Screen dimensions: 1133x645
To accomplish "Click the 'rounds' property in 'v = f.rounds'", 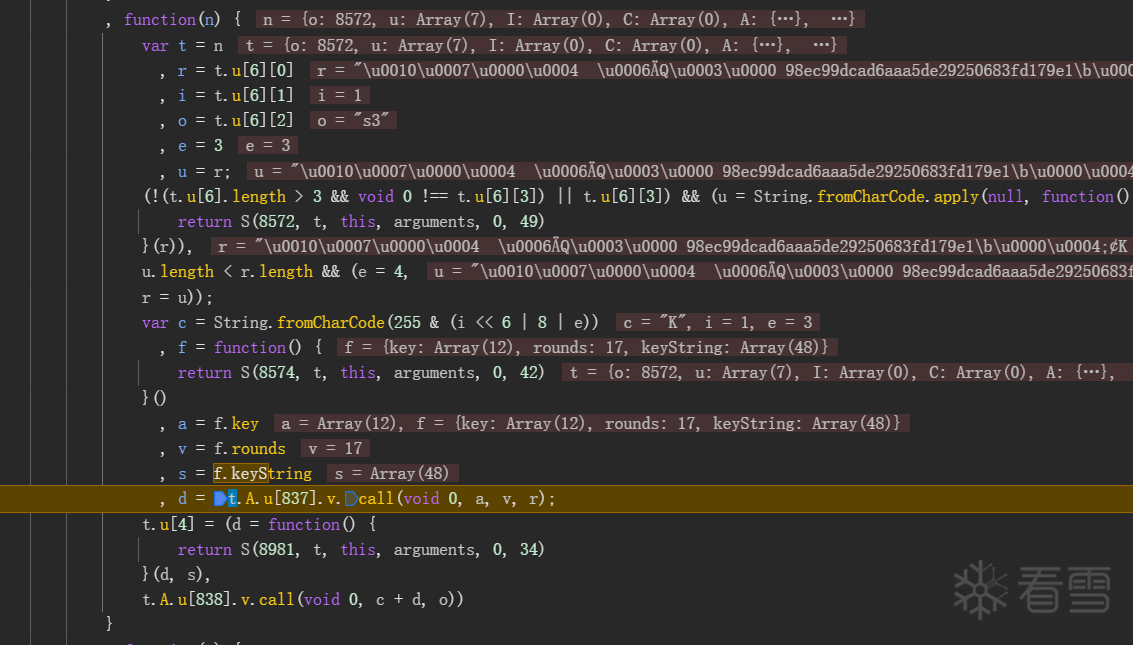I will click(258, 449).
